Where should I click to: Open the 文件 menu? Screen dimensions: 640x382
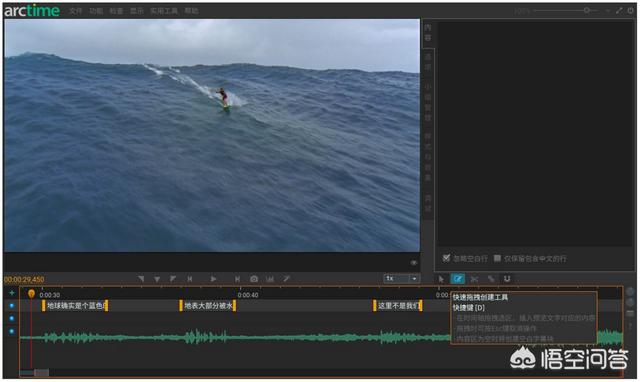76,11
